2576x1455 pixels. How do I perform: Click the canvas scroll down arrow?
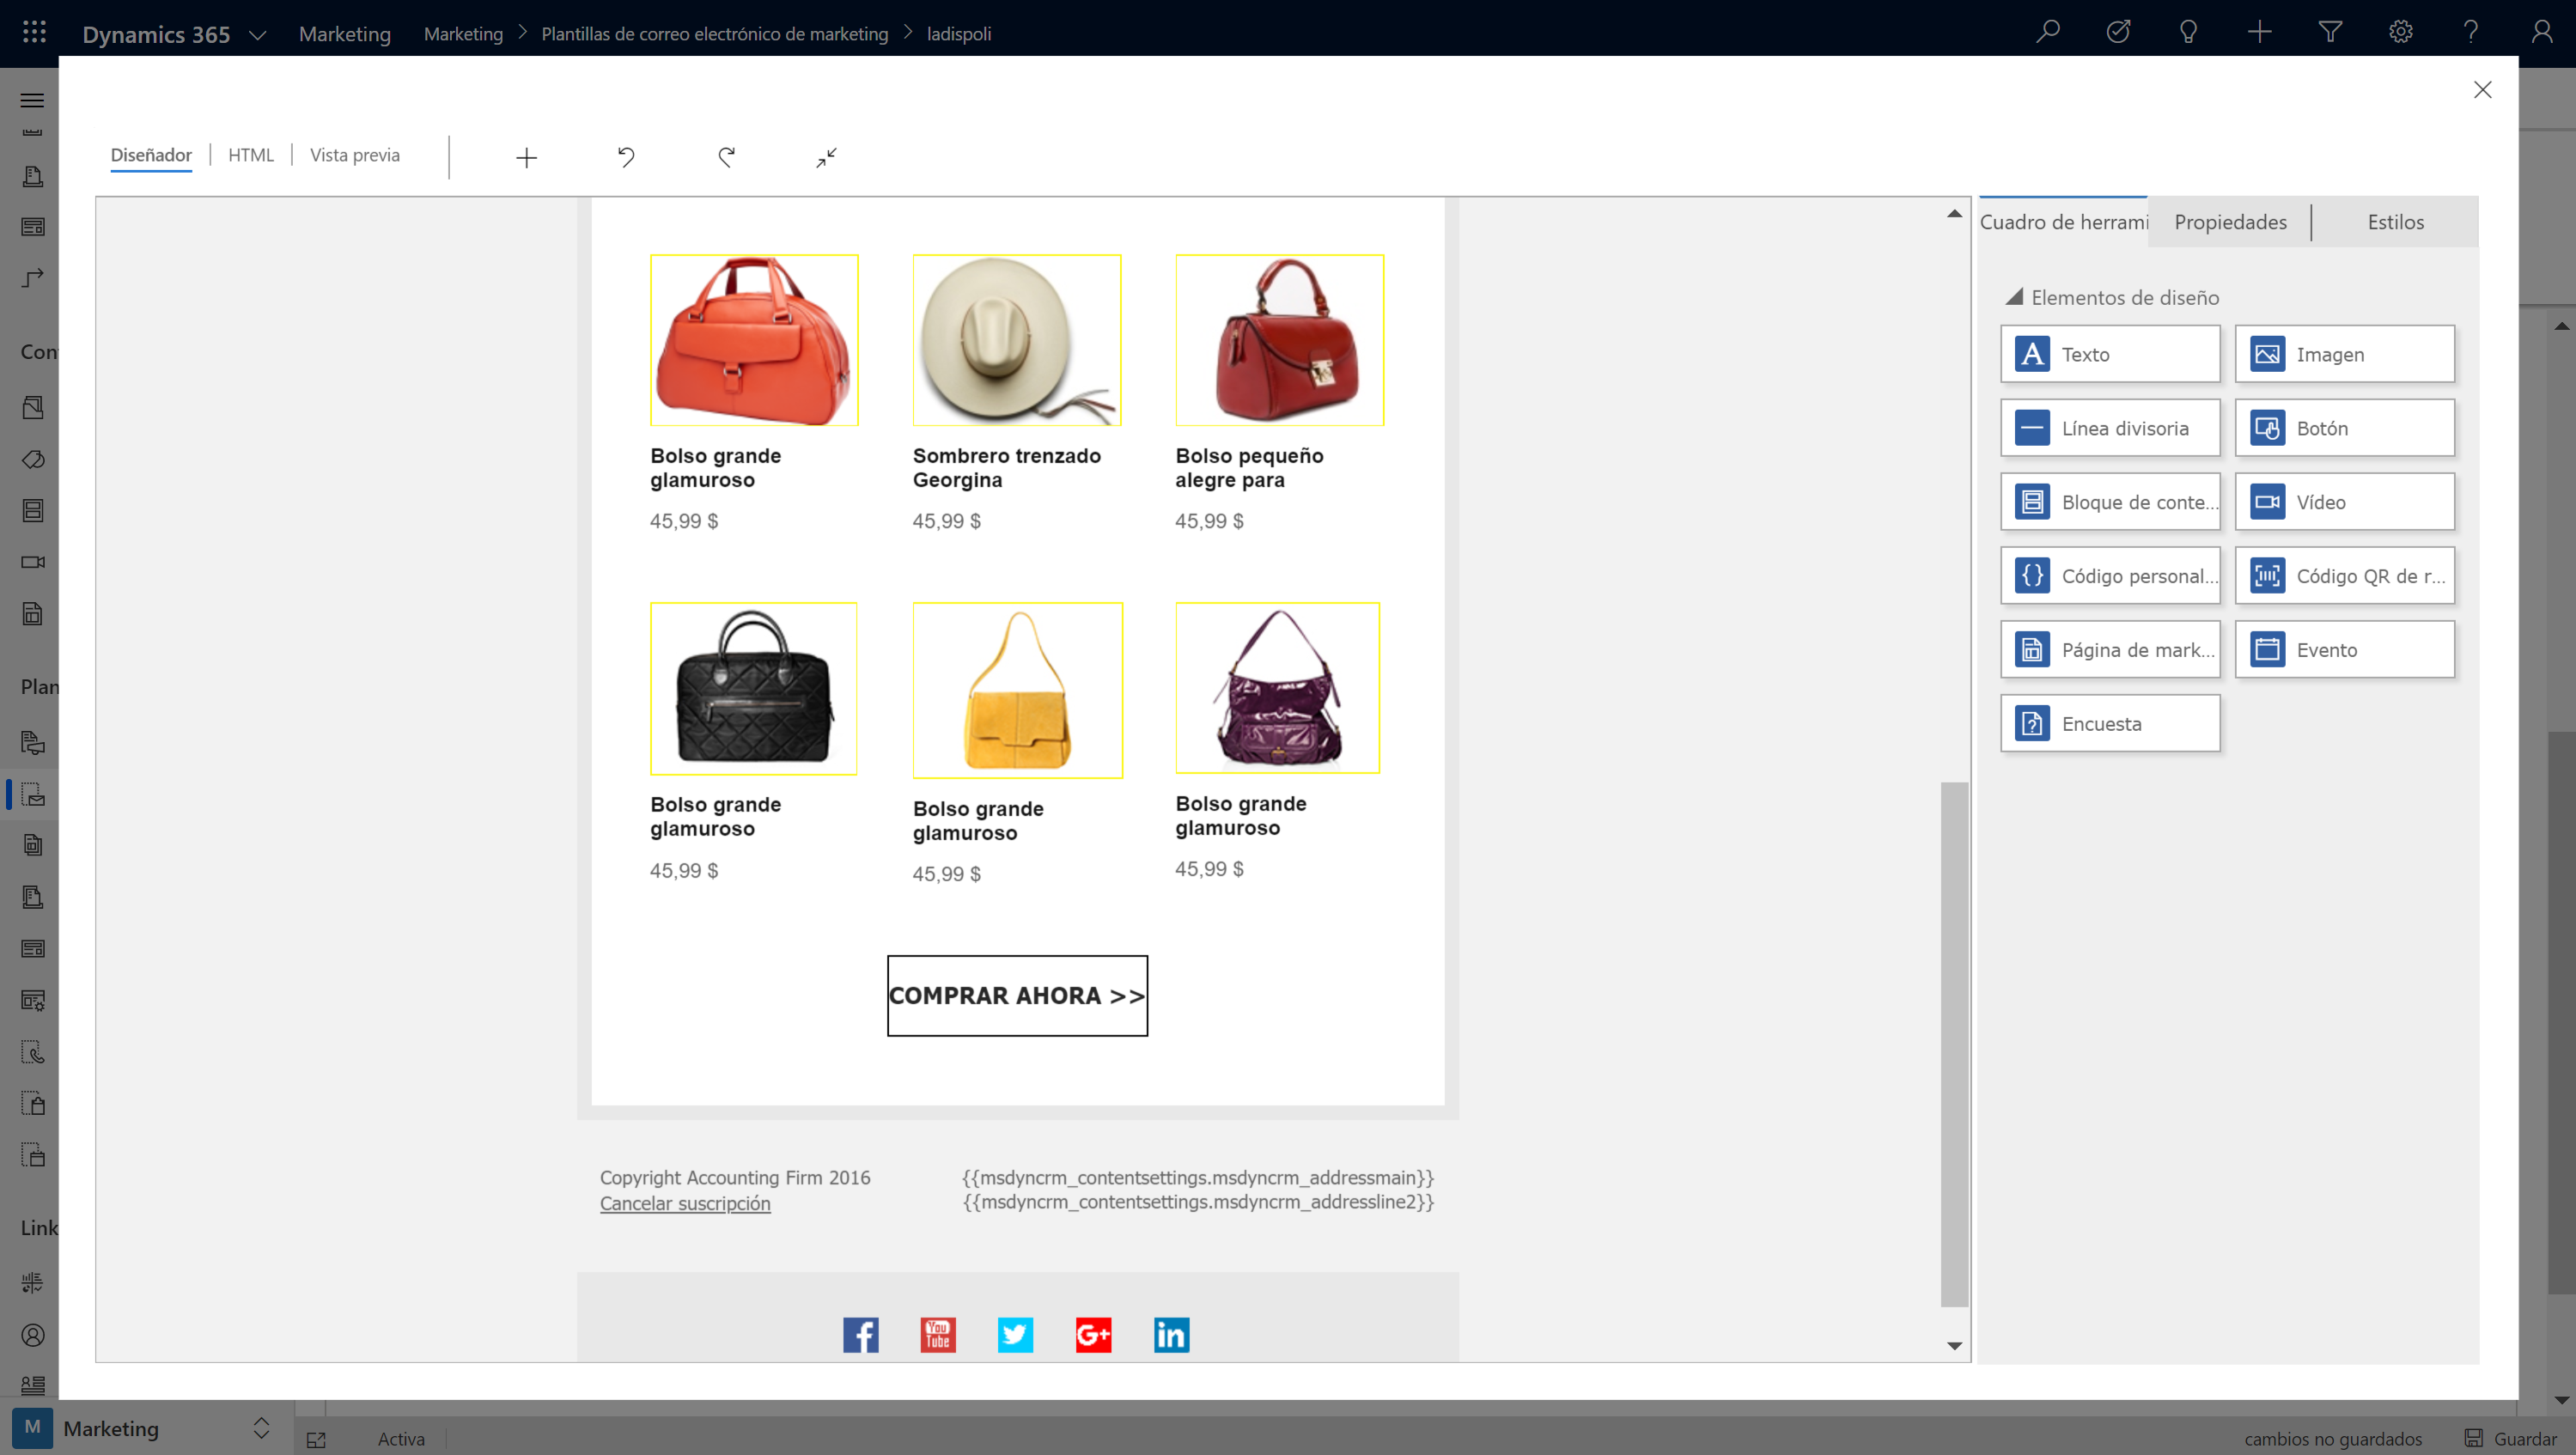point(1954,1346)
